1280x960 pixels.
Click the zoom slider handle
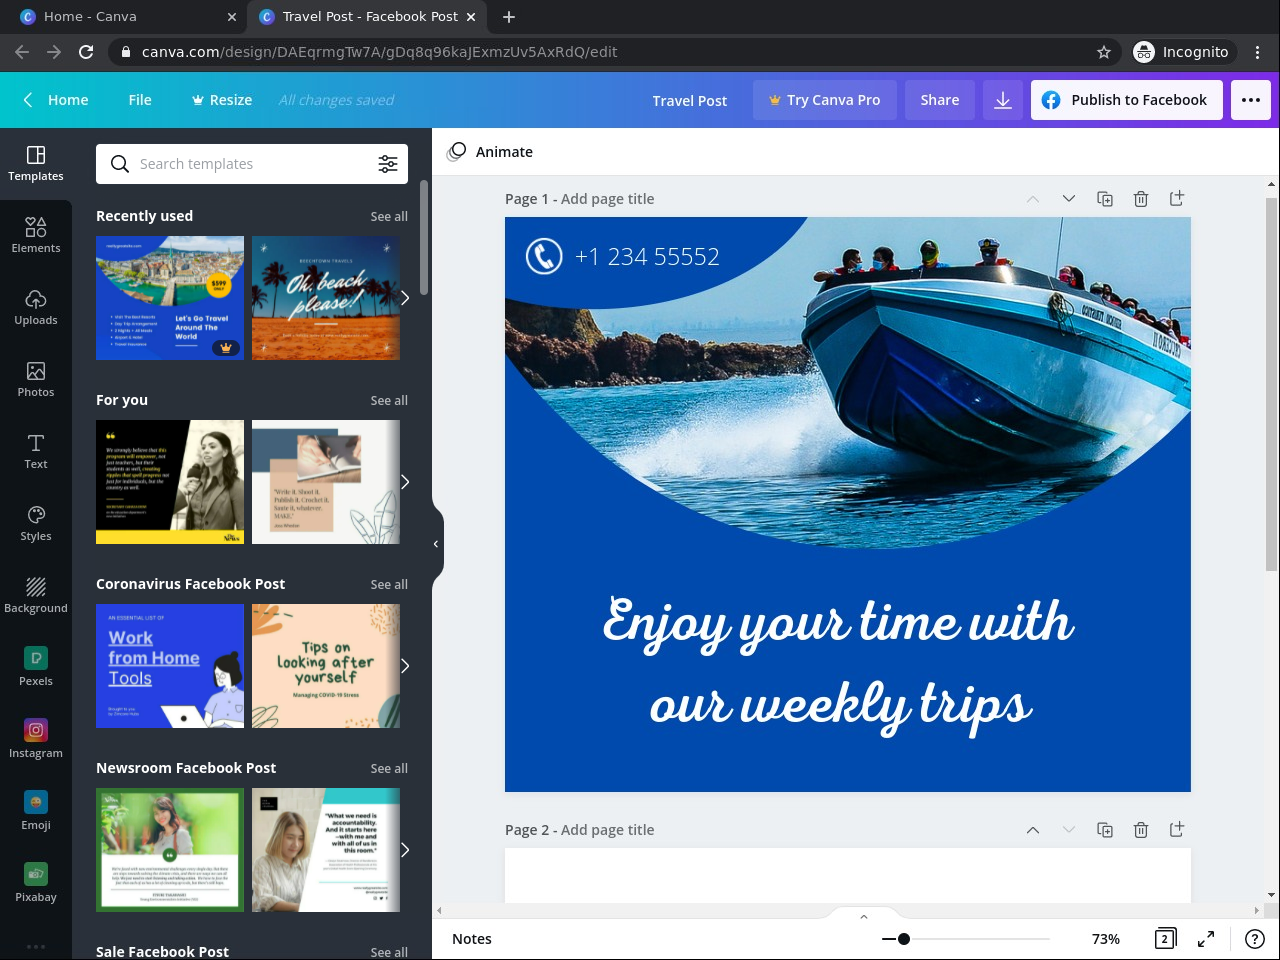coord(904,939)
